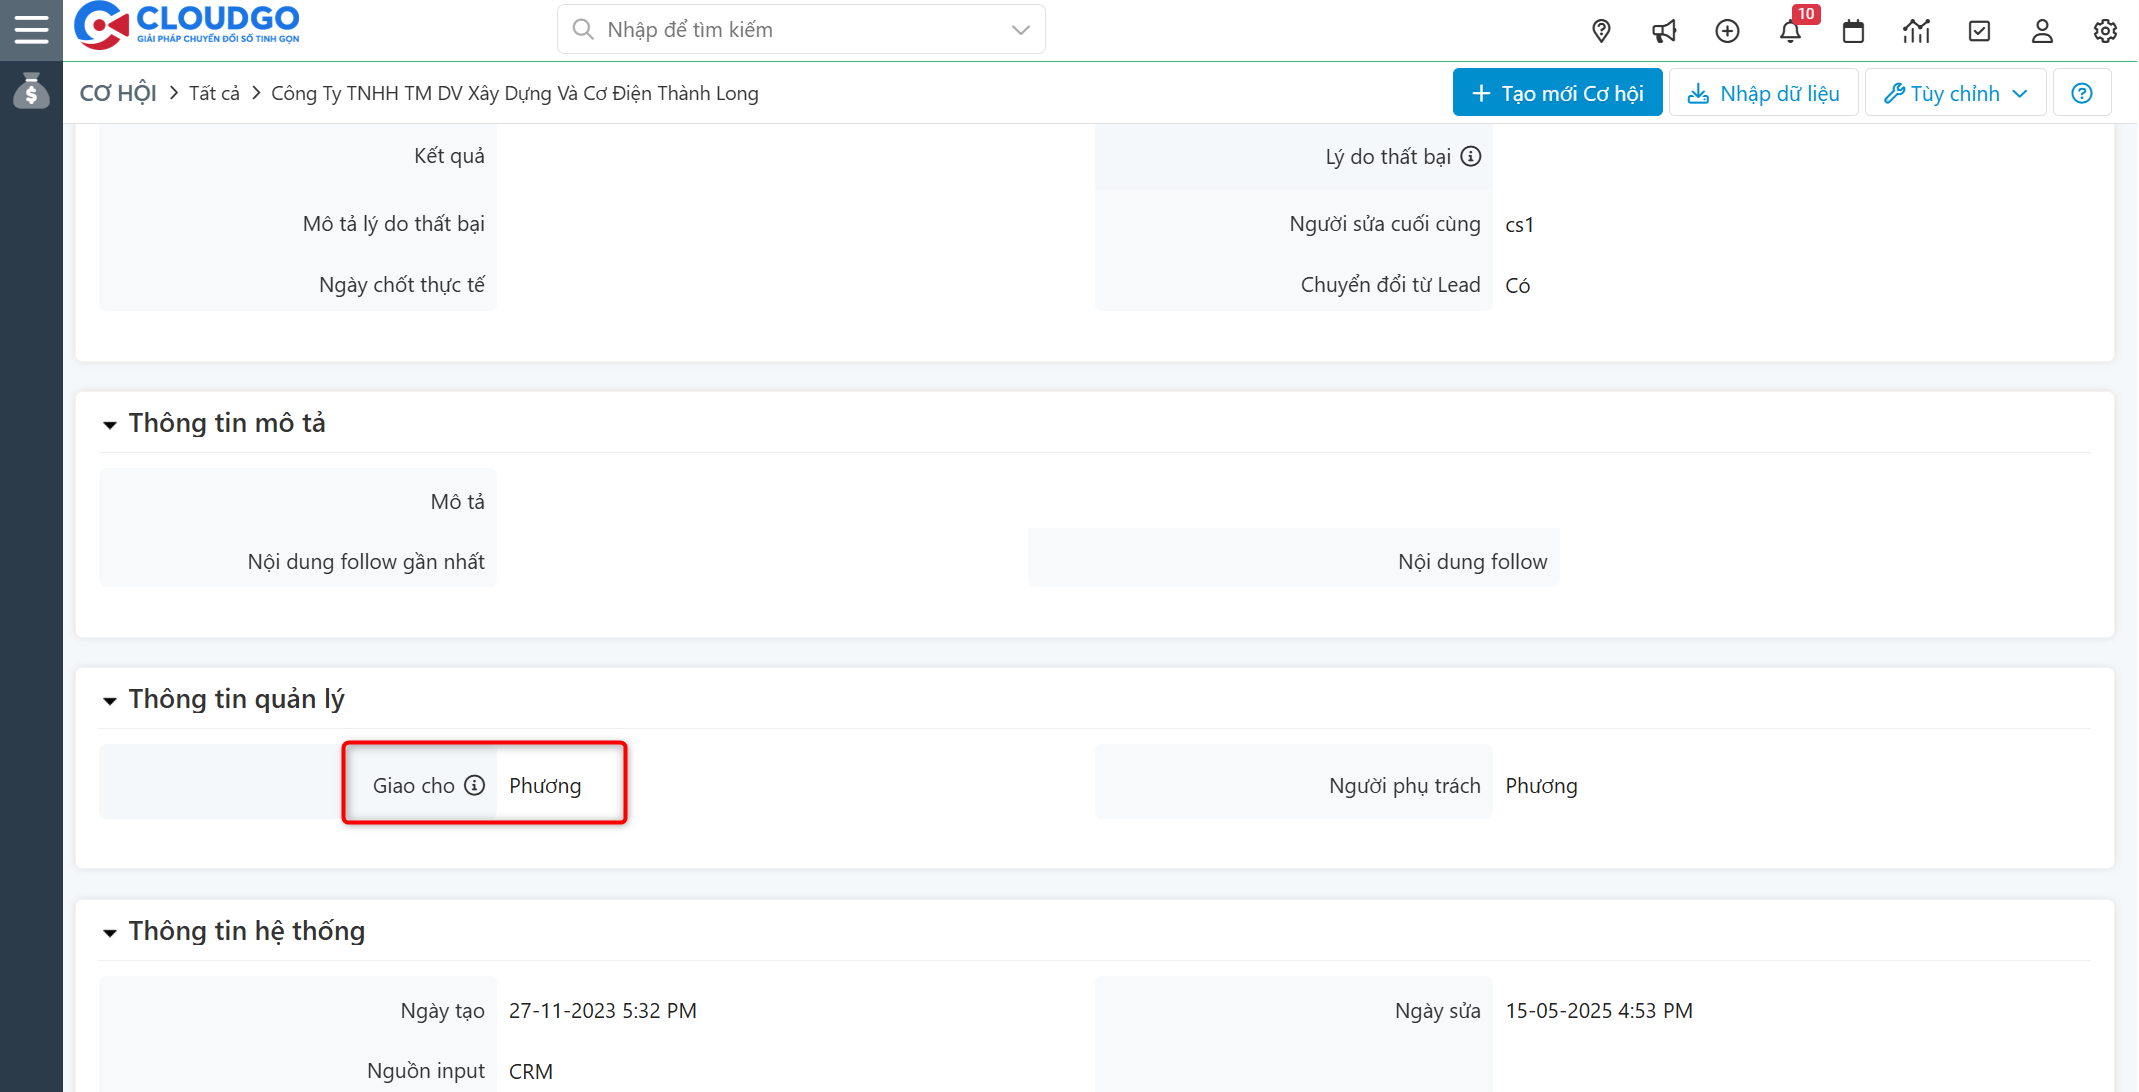This screenshot has width=2139, height=1092.
Task: Open the tasks checkbox icon in top bar
Action: 1980,31
